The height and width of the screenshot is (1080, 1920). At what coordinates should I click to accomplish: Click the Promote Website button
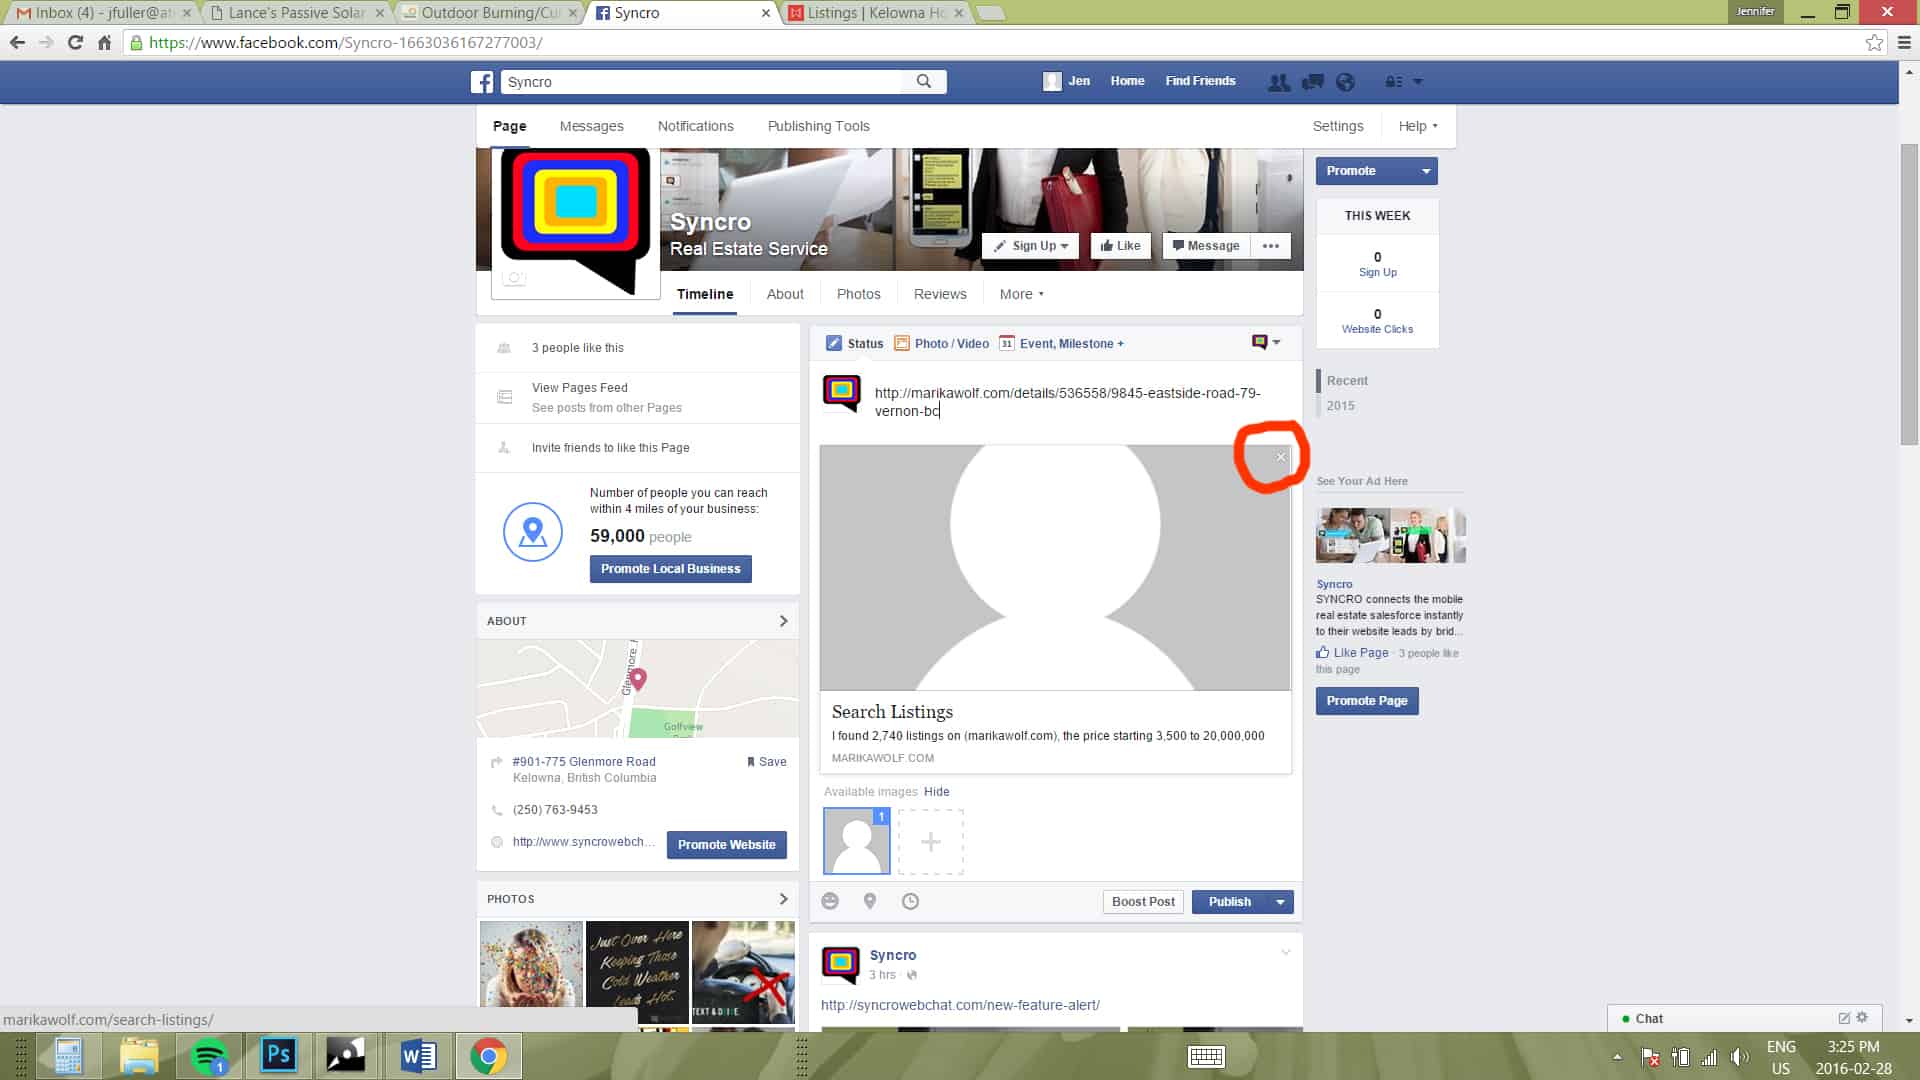pyautogui.click(x=726, y=845)
